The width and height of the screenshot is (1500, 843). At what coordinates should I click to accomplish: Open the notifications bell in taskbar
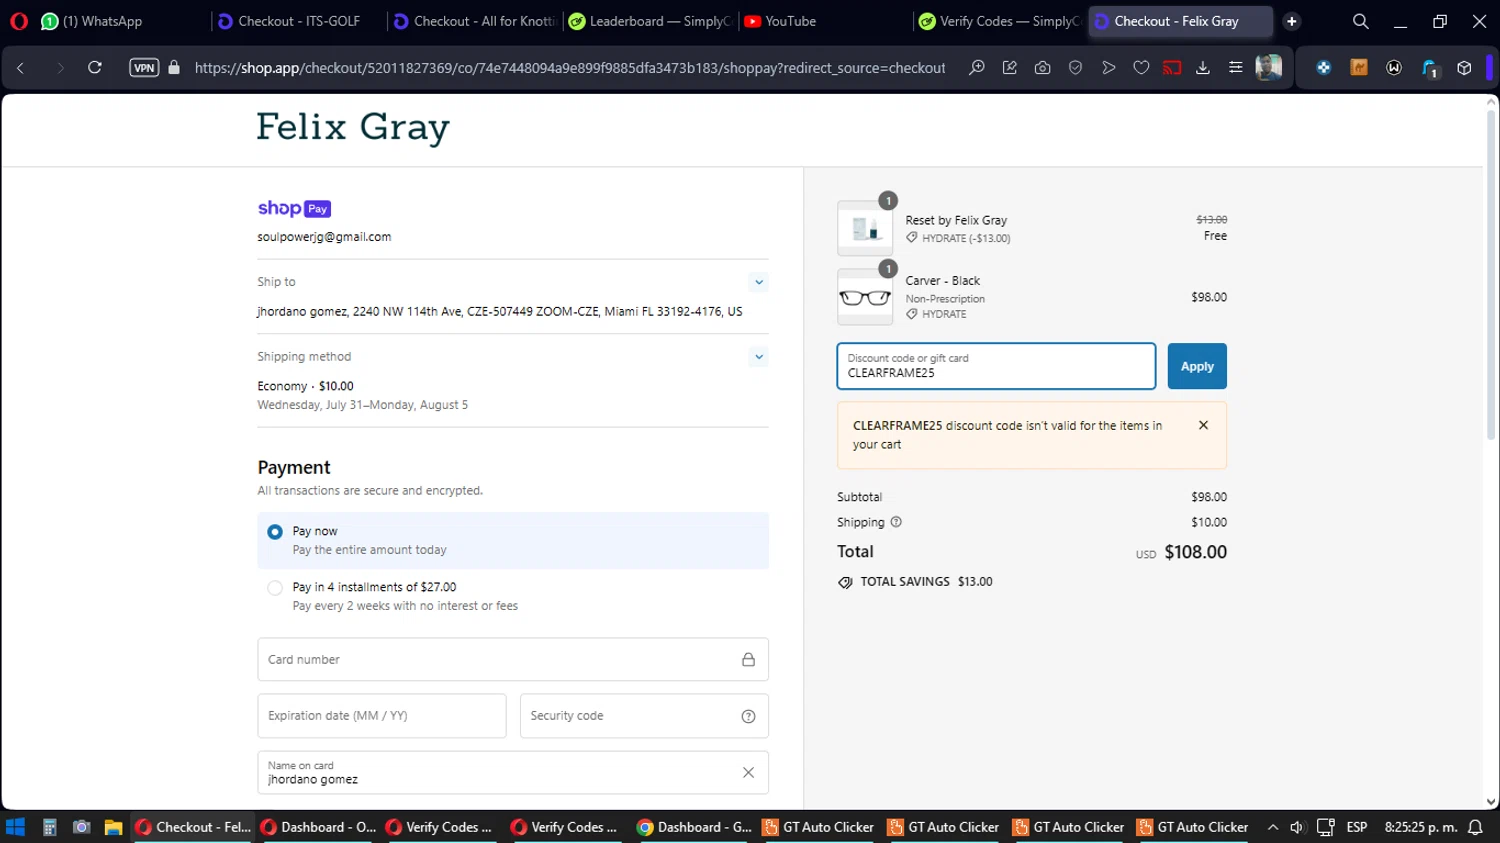[x=1475, y=827]
